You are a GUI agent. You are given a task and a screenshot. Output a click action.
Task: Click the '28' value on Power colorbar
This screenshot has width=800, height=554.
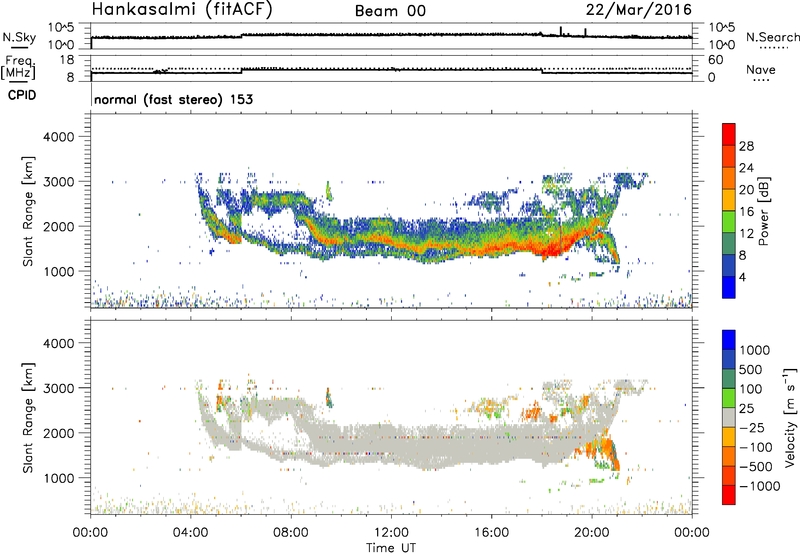(x=746, y=146)
